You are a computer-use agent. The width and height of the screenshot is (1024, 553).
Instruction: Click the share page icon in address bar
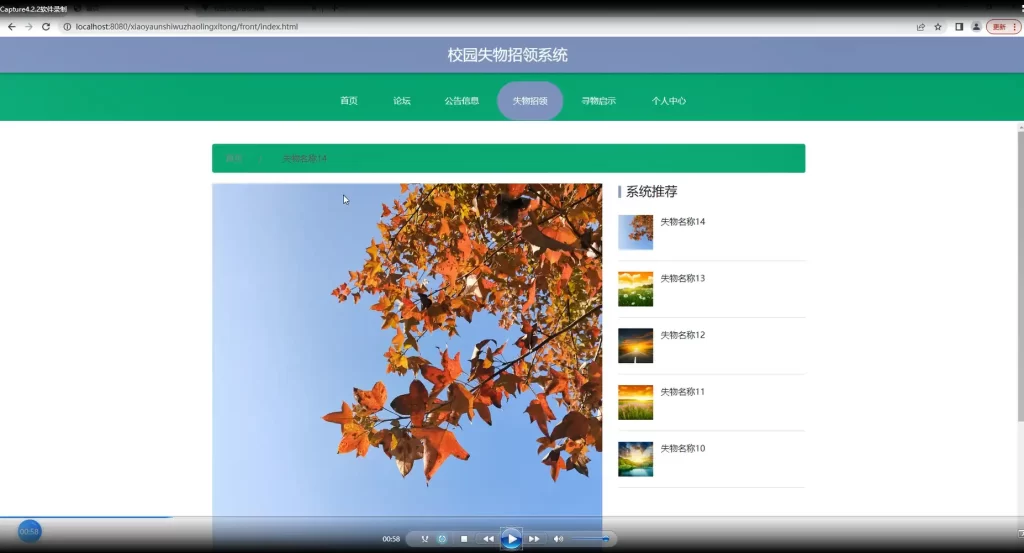[x=920, y=27]
